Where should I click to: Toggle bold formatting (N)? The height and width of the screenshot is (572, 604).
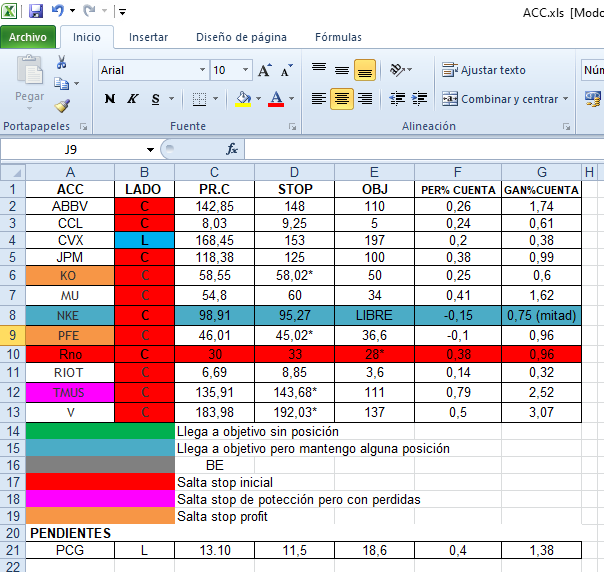click(x=109, y=99)
